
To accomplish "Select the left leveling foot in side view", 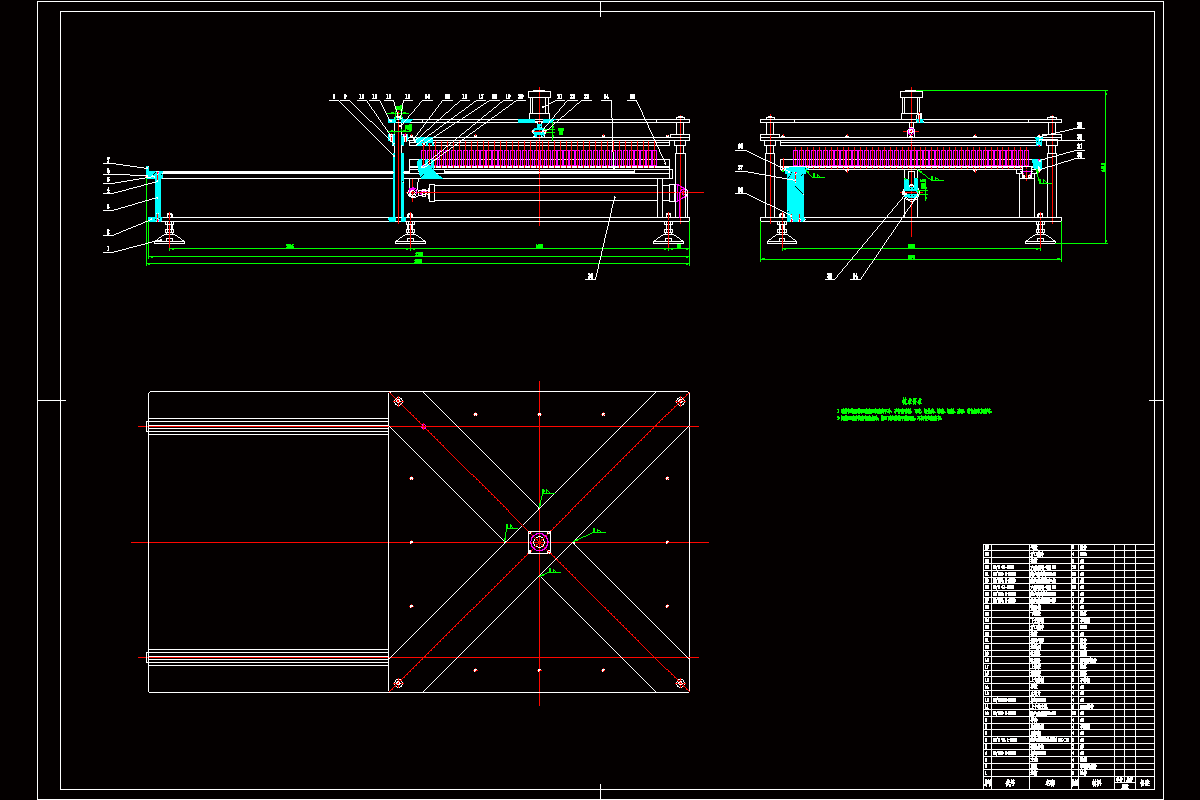I will coord(782,231).
